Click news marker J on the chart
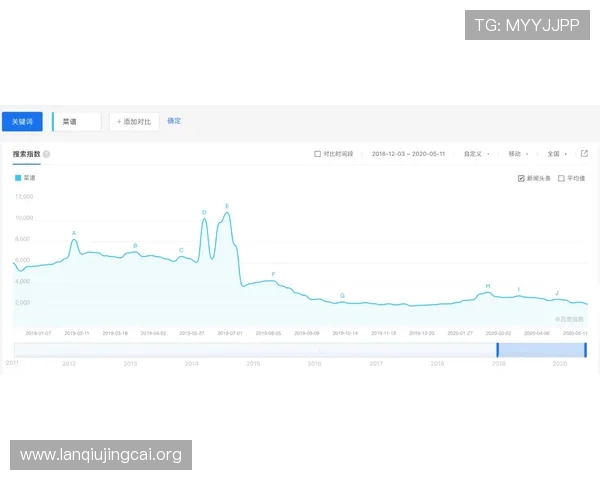 pyautogui.click(x=557, y=293)
